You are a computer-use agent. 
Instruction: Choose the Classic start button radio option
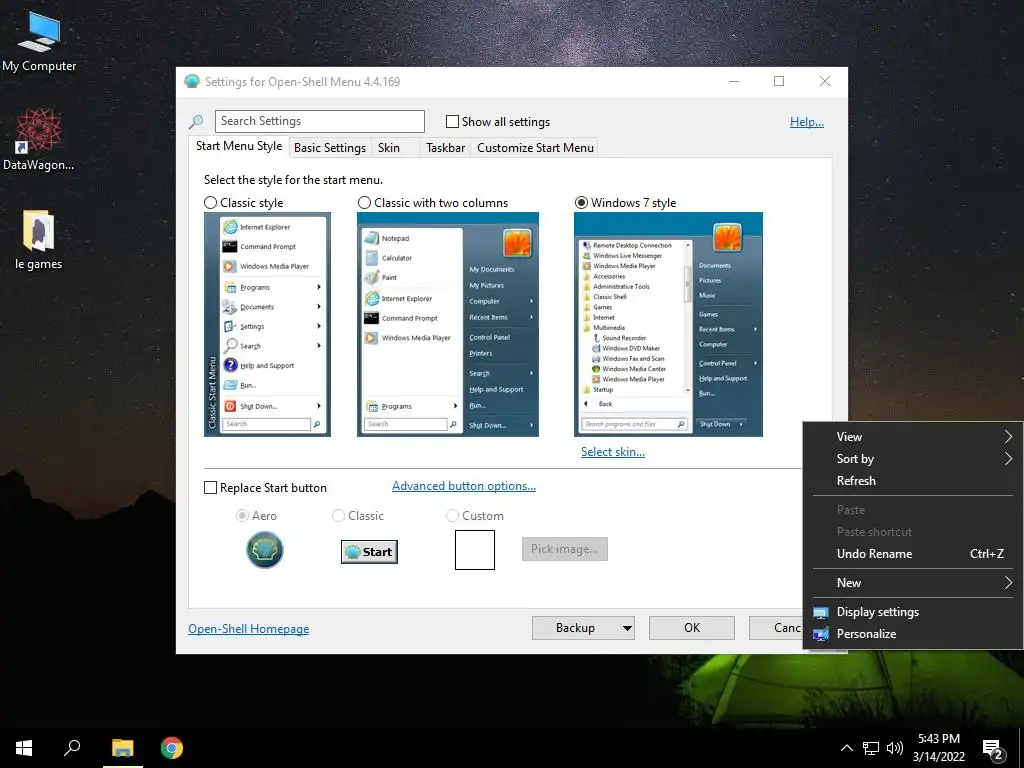(338, 516)
